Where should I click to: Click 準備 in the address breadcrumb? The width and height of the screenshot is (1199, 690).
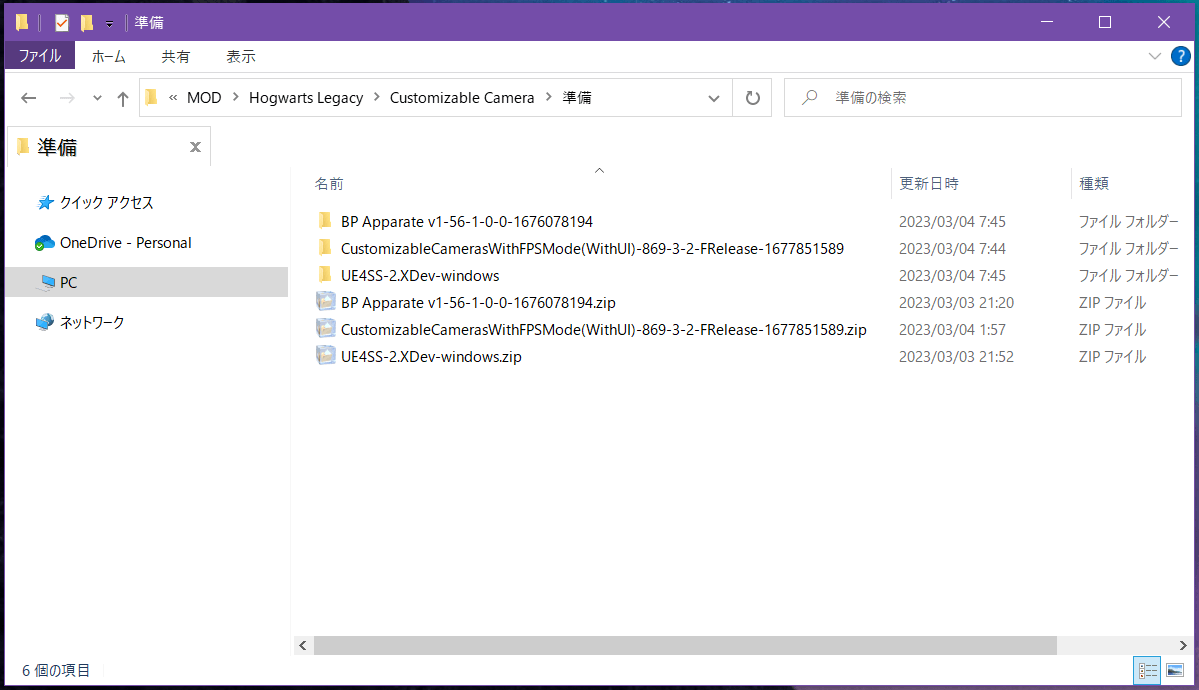pos(577,98)
